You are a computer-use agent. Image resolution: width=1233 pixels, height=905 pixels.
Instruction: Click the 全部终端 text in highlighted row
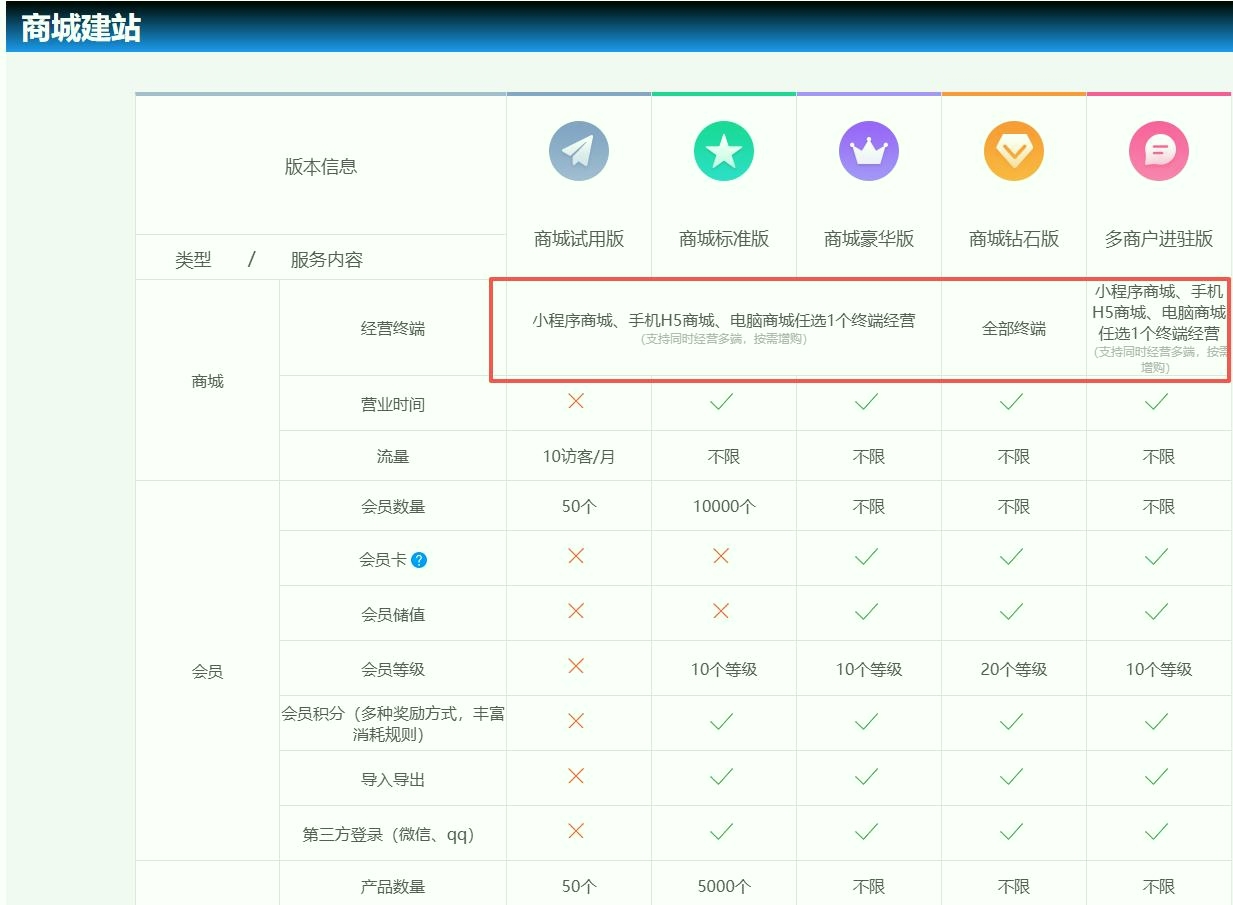click(1013, 328)
